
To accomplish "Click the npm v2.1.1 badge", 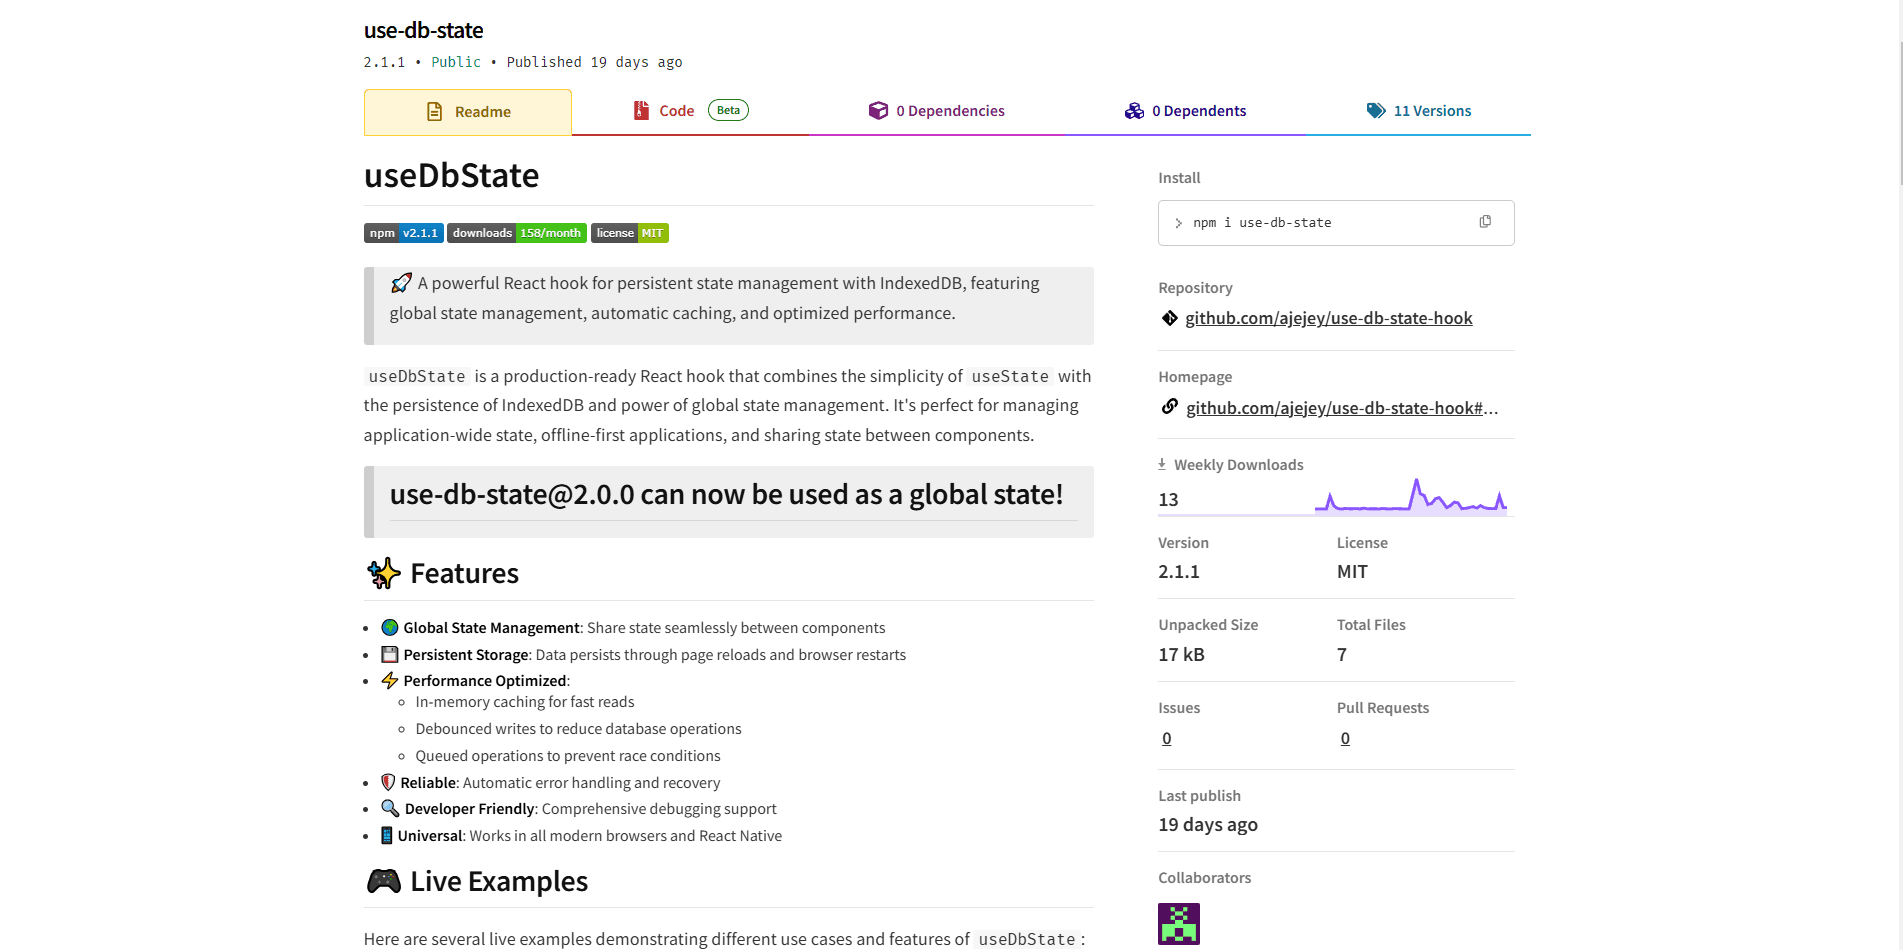I will click(404, 233).
